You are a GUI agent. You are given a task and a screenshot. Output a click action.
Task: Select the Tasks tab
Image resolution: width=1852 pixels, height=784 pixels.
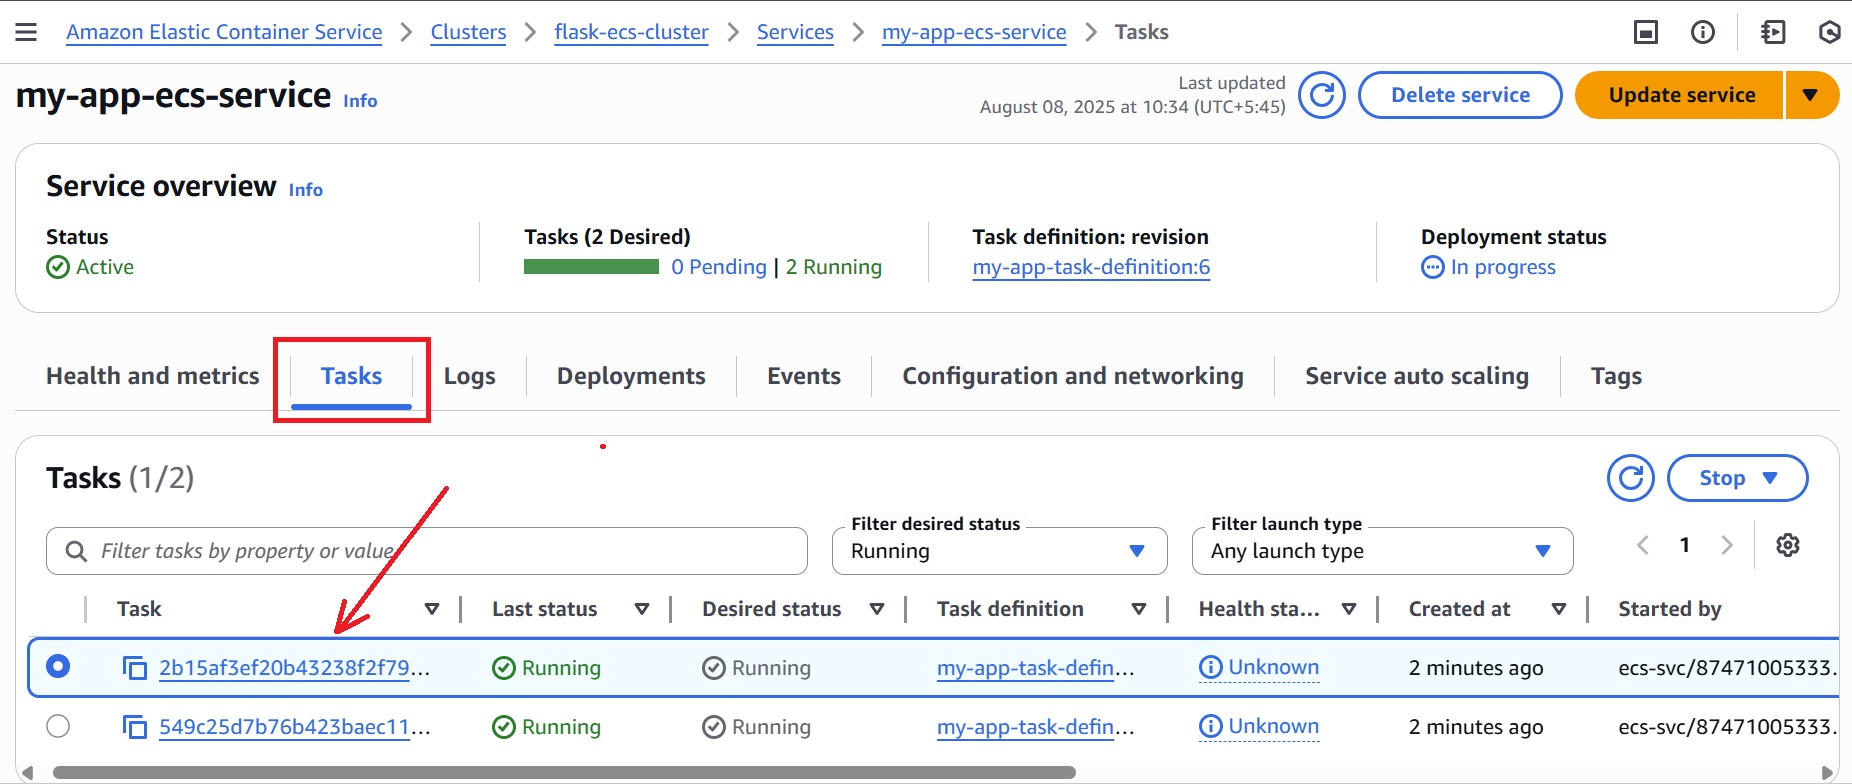[x=351, y=376]
